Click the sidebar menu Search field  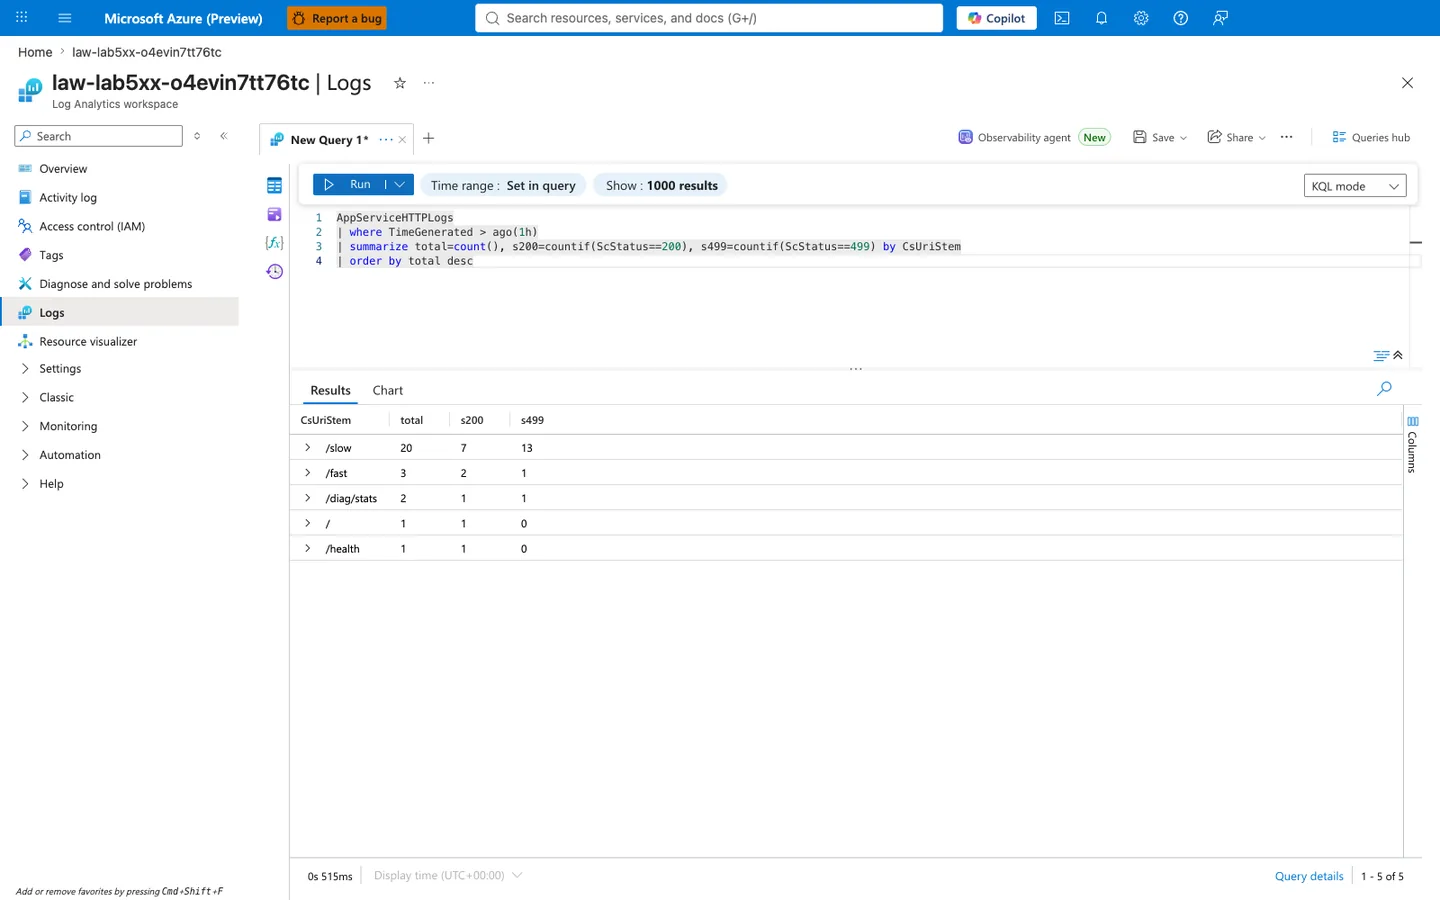pyautogui.click(x=99, y=136)
